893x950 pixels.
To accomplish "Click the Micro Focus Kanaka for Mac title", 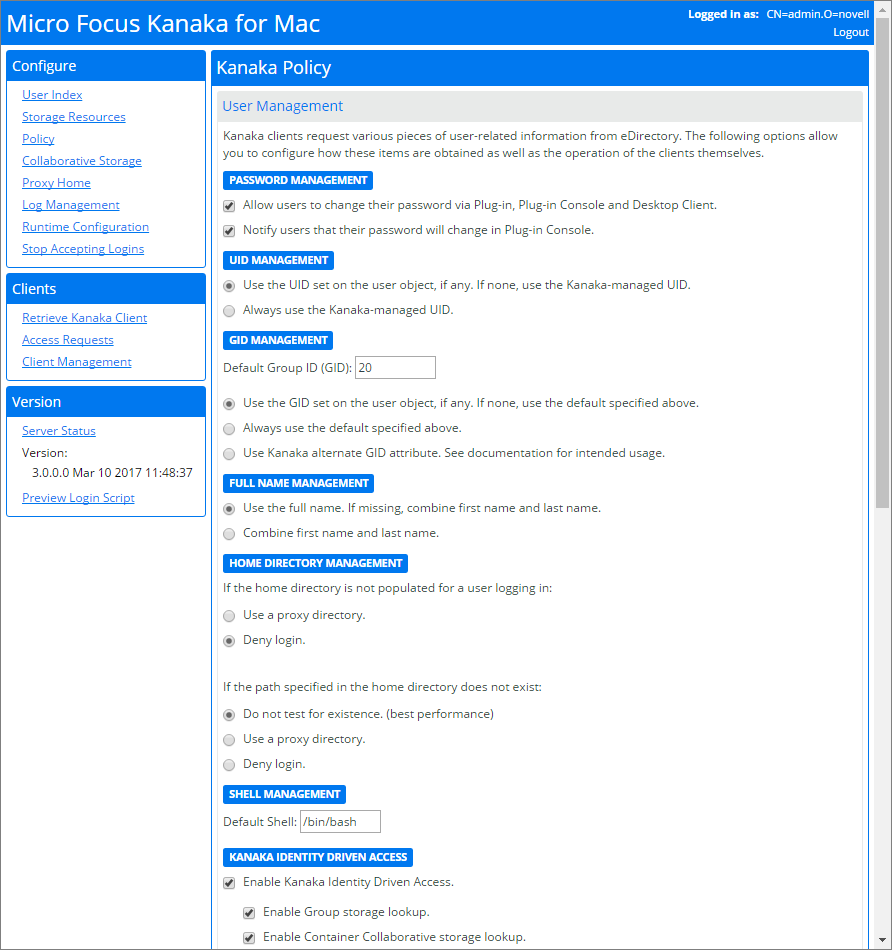I will [163, 24].
